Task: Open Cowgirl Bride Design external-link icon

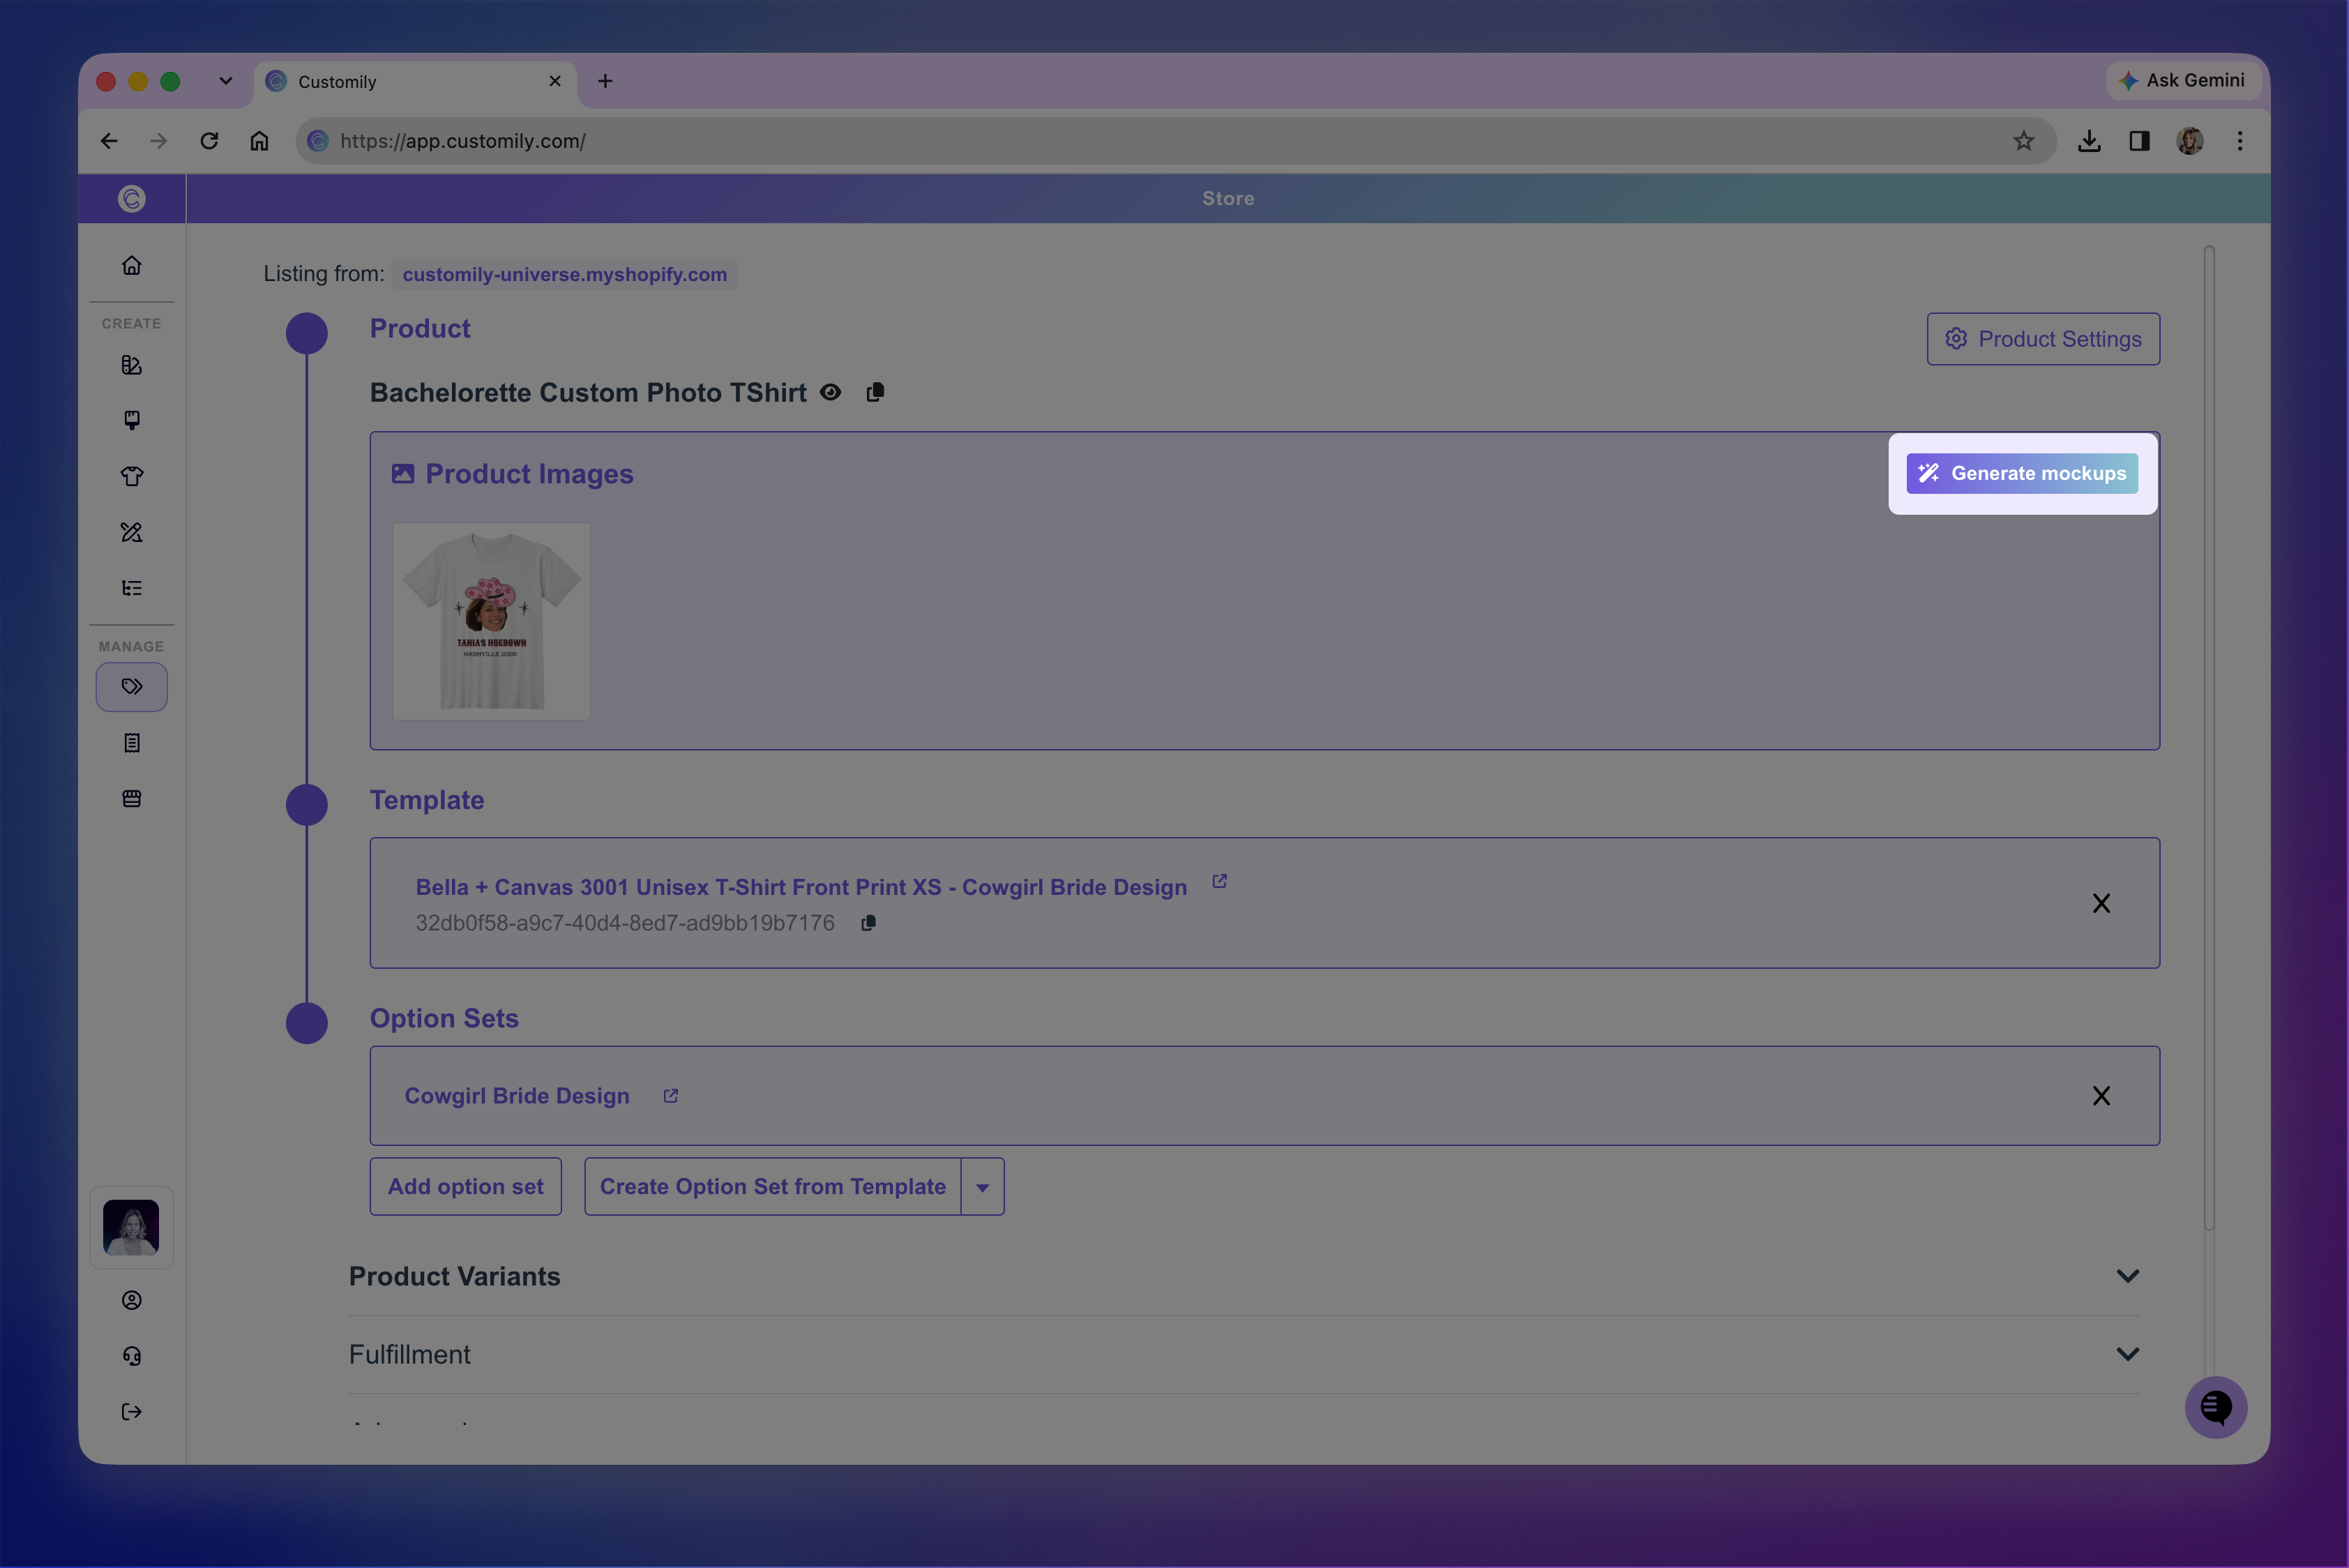Action: [x=671, y=1096]
